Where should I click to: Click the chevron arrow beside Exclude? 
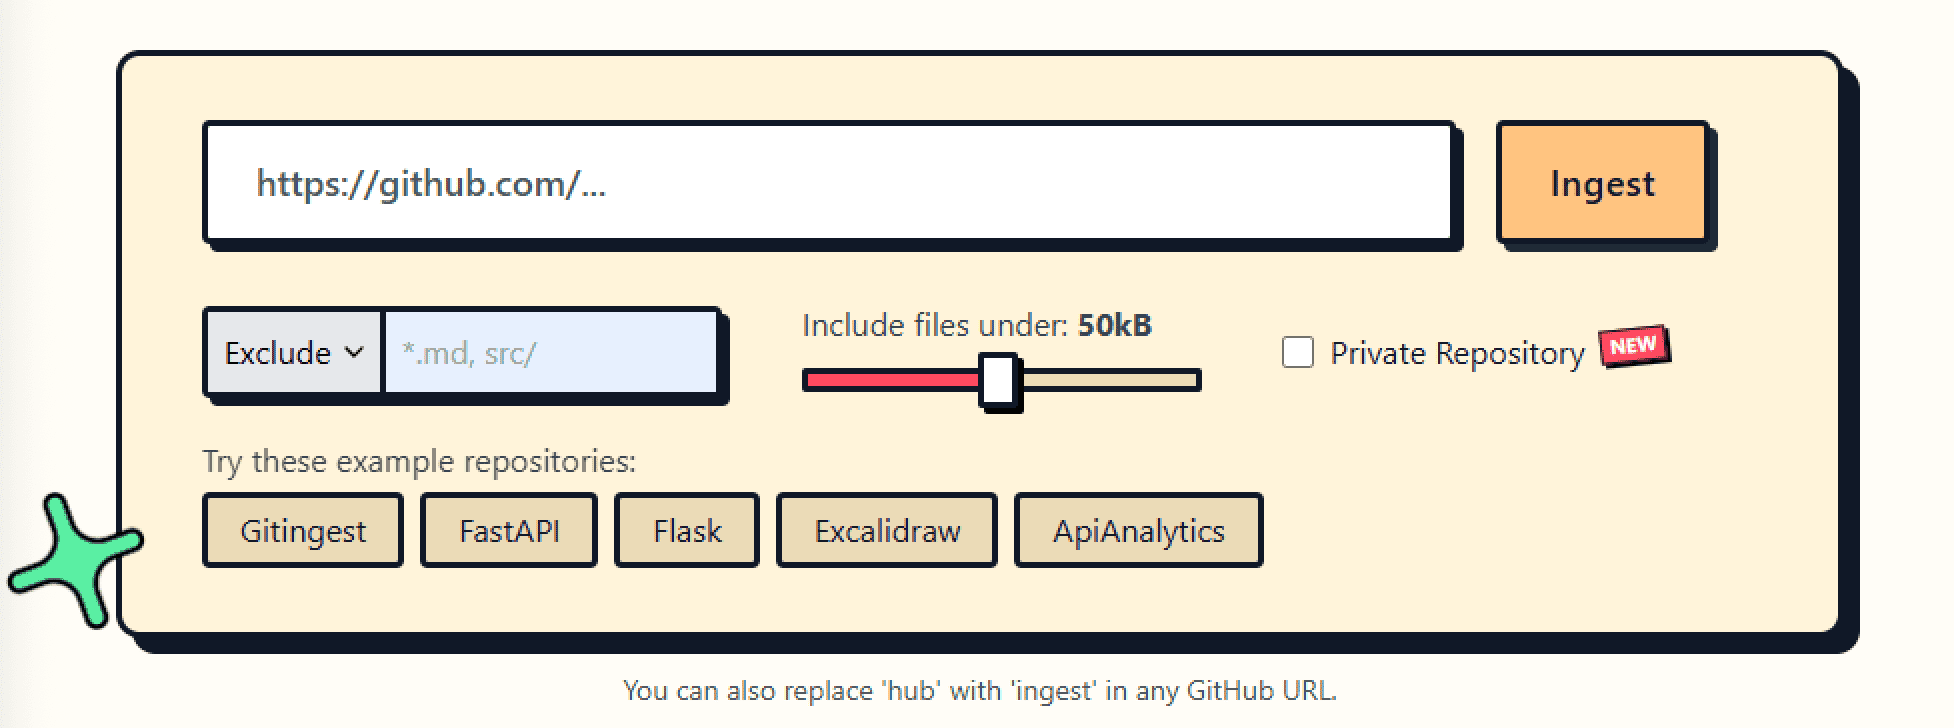(354, 352)
